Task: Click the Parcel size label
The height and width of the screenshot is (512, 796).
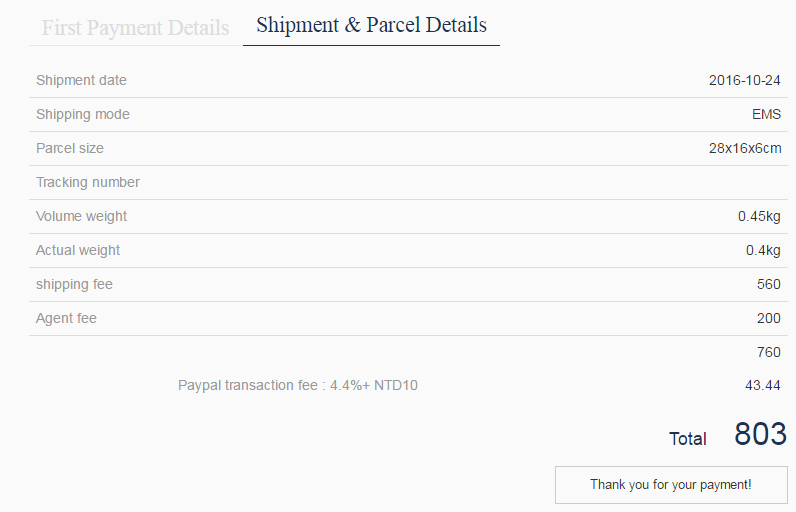Action: point(70,148)
